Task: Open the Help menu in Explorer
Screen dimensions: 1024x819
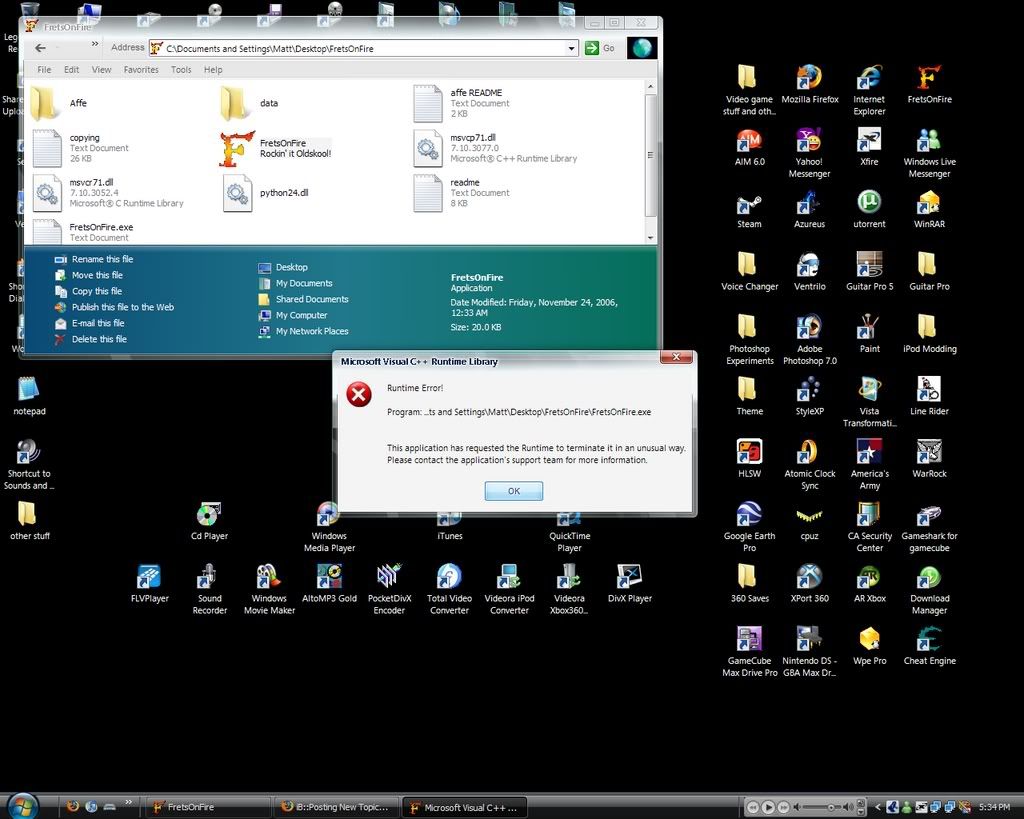Action: (213, 70)
